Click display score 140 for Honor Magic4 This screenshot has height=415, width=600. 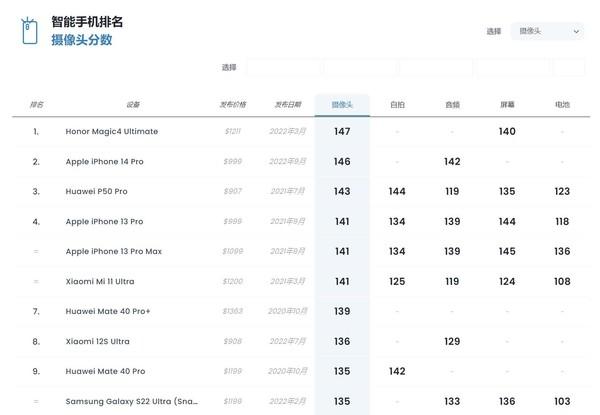click(507, 132)
